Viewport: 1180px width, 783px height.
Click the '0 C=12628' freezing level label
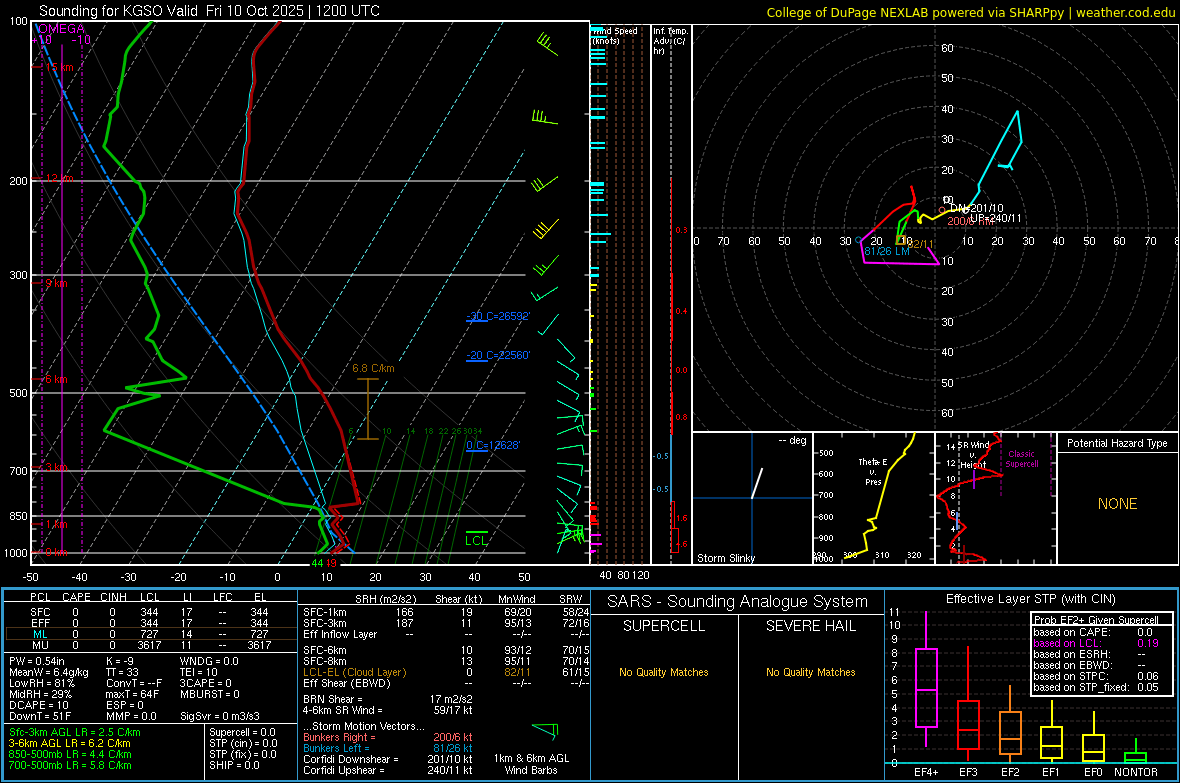tap(493, 445)
